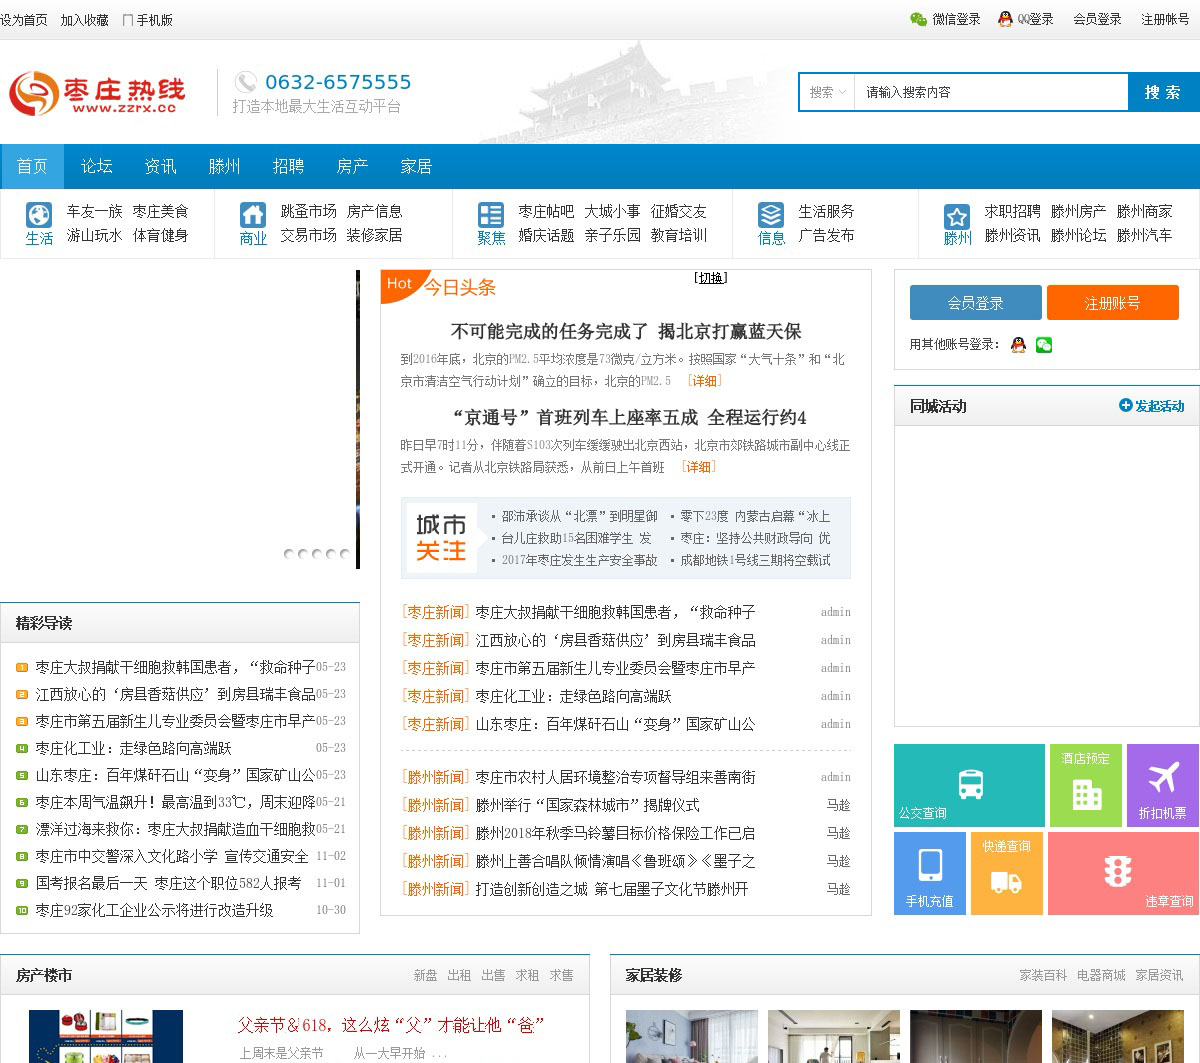
Task: Click the orange 注册帐号 button
Action: tap(1112, 303)
